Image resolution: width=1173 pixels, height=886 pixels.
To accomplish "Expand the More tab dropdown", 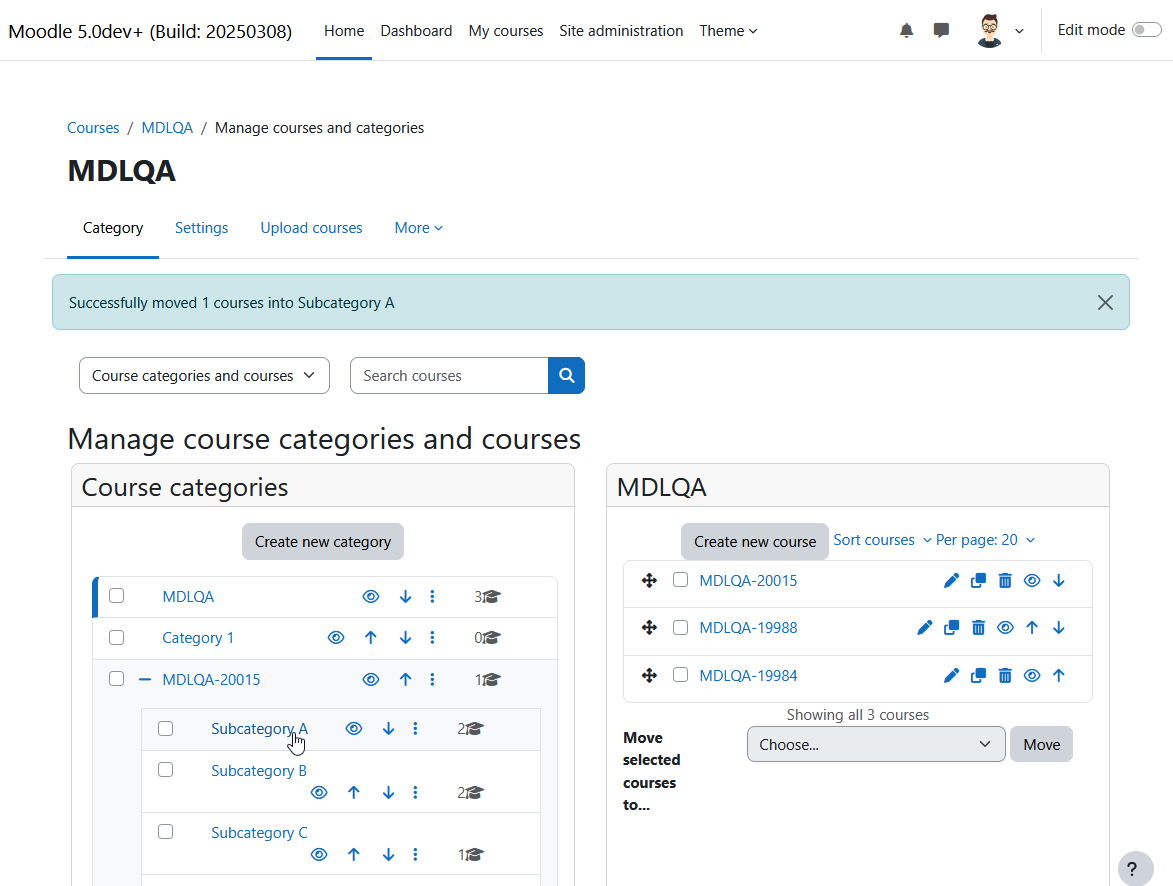I will tap(418, 228).
